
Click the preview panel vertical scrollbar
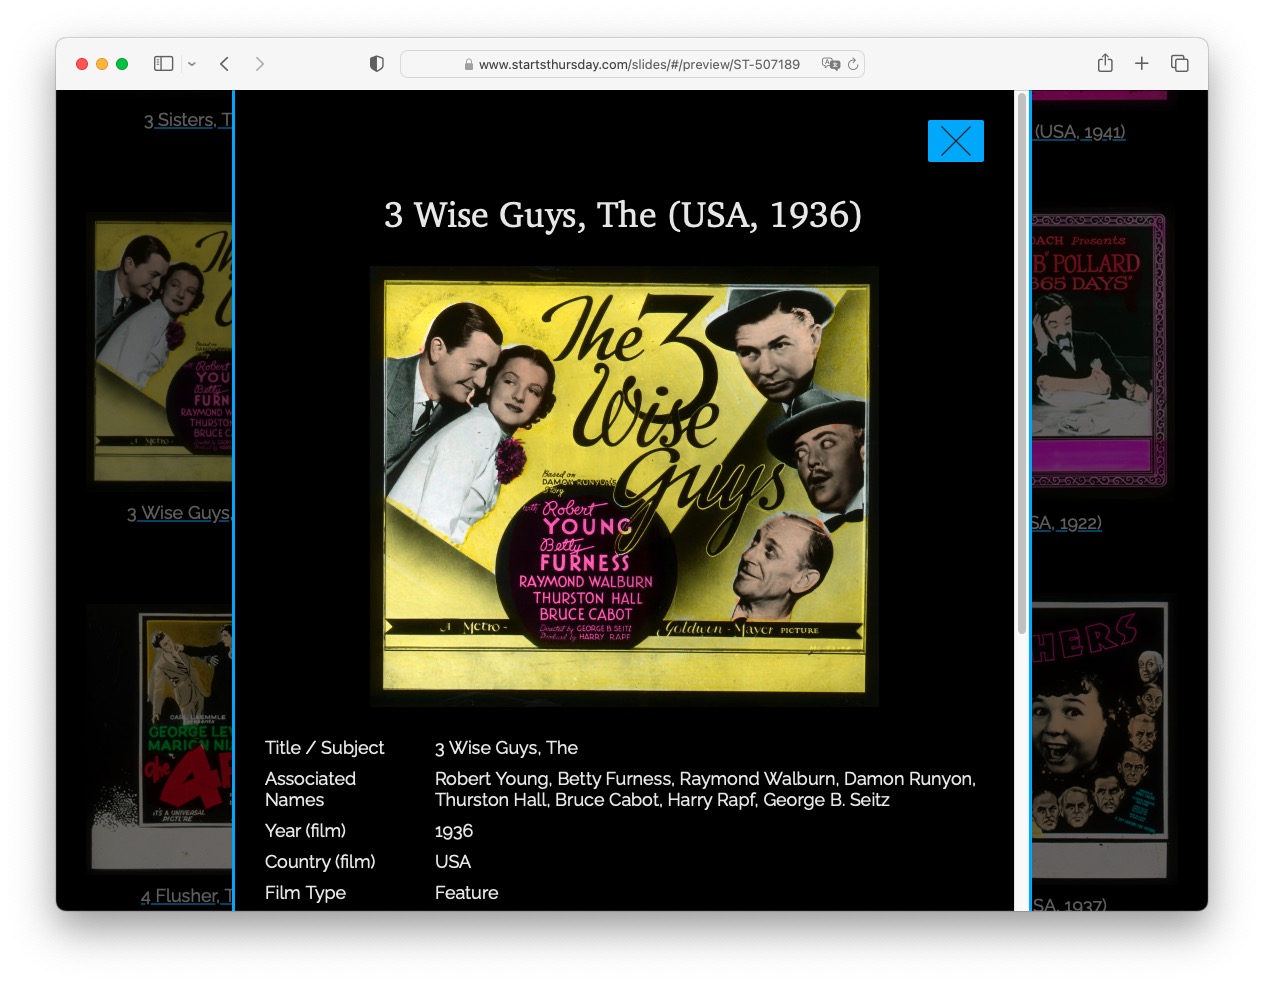point(1021,365)
